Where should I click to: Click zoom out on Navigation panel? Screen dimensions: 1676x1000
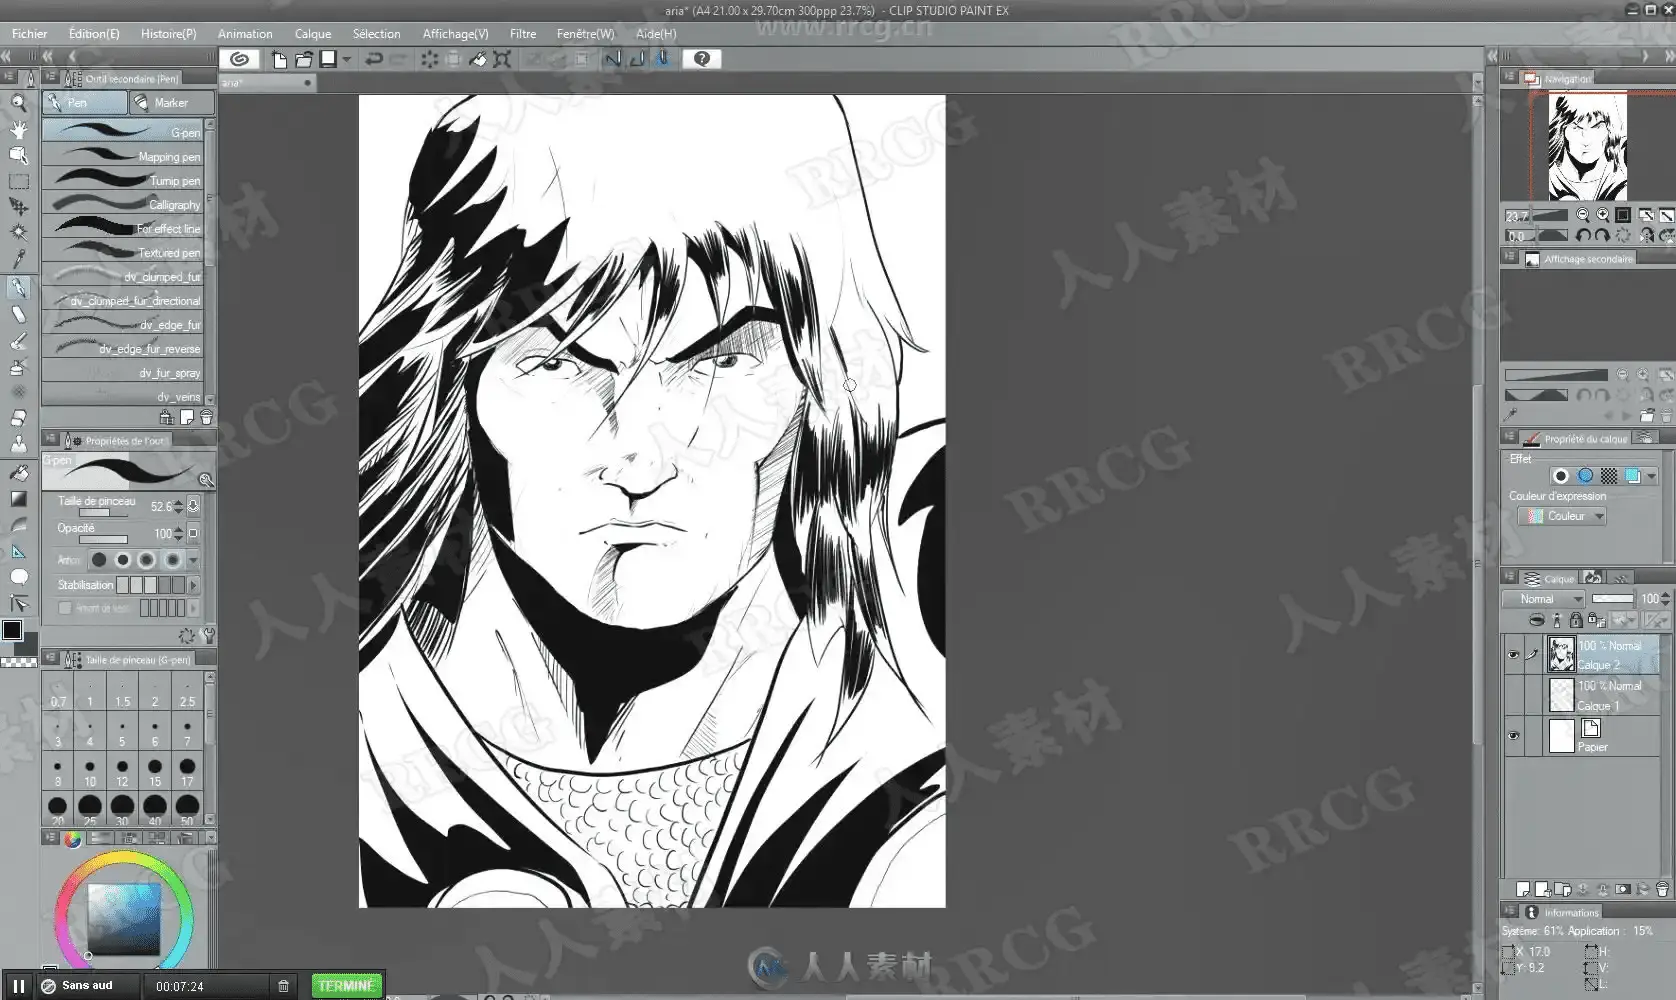(x=1582, y=215)
